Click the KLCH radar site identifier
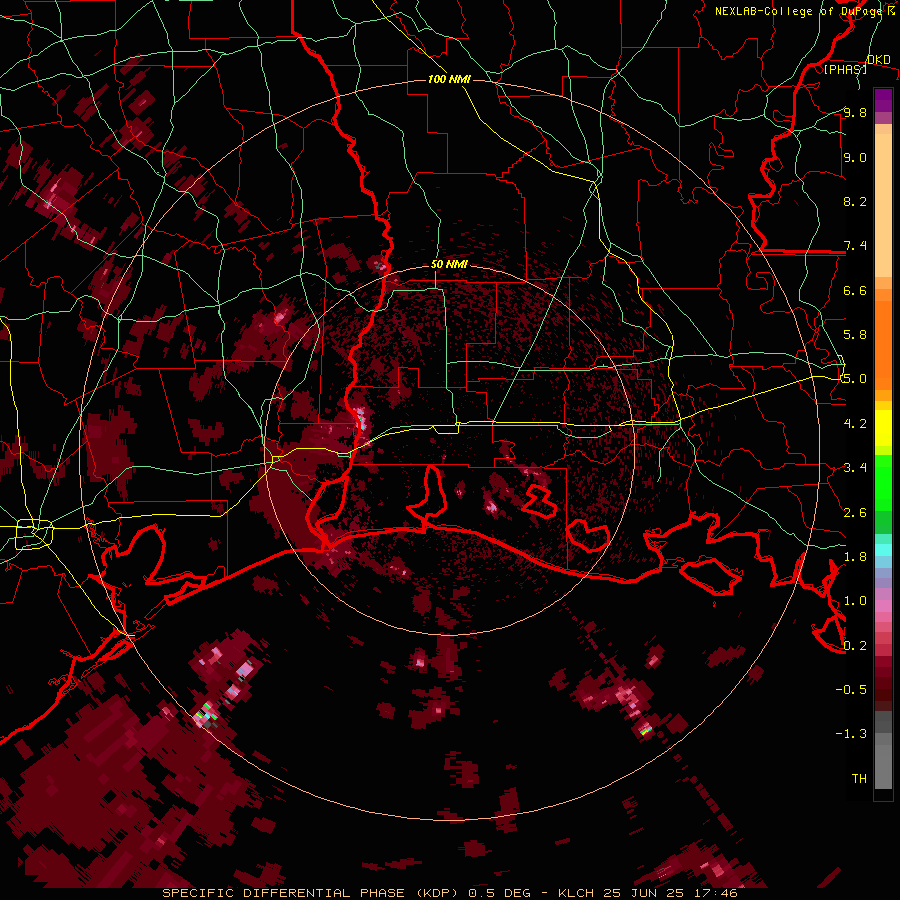Screen dimensions: 900x900 (576, 893)
